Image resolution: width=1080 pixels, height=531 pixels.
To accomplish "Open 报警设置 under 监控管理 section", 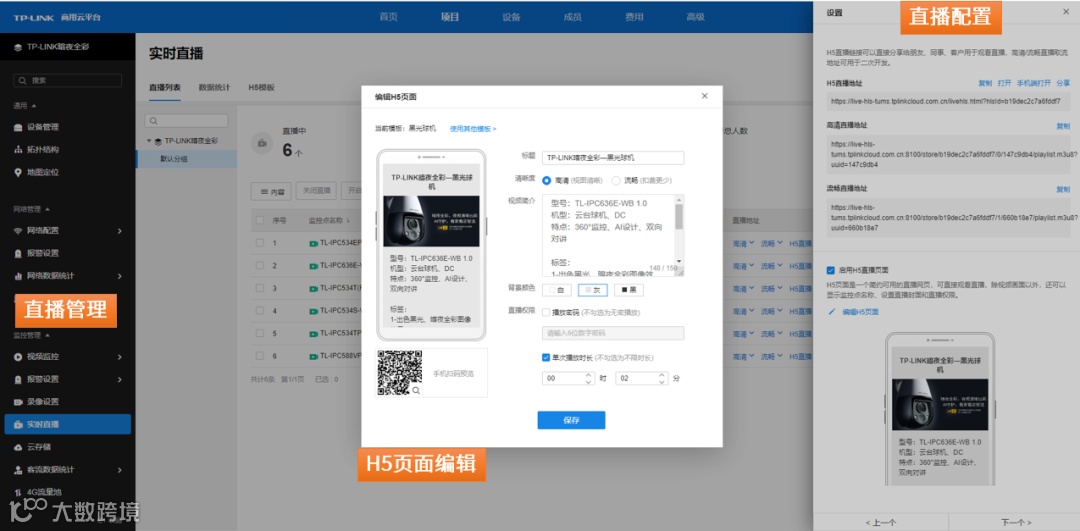I will [x=43, y=379].
